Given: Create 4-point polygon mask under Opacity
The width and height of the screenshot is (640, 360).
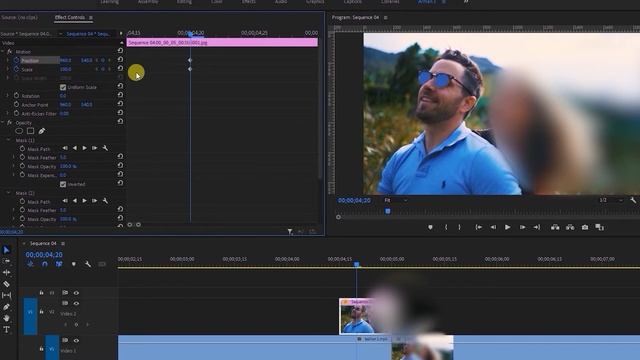Looking at the screenshot, I should pyautogui.click(x=30, y=131).
